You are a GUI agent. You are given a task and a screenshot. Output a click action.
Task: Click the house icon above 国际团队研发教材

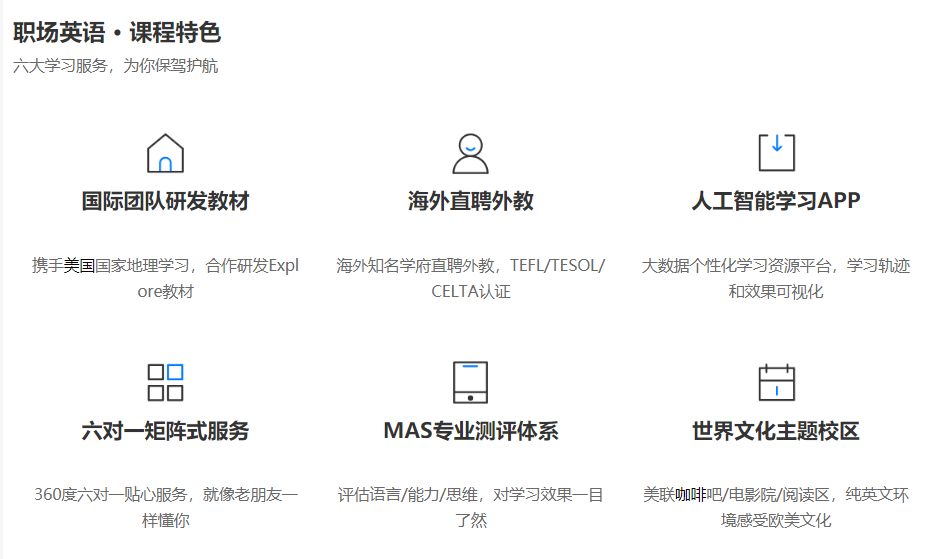[165, 153]
